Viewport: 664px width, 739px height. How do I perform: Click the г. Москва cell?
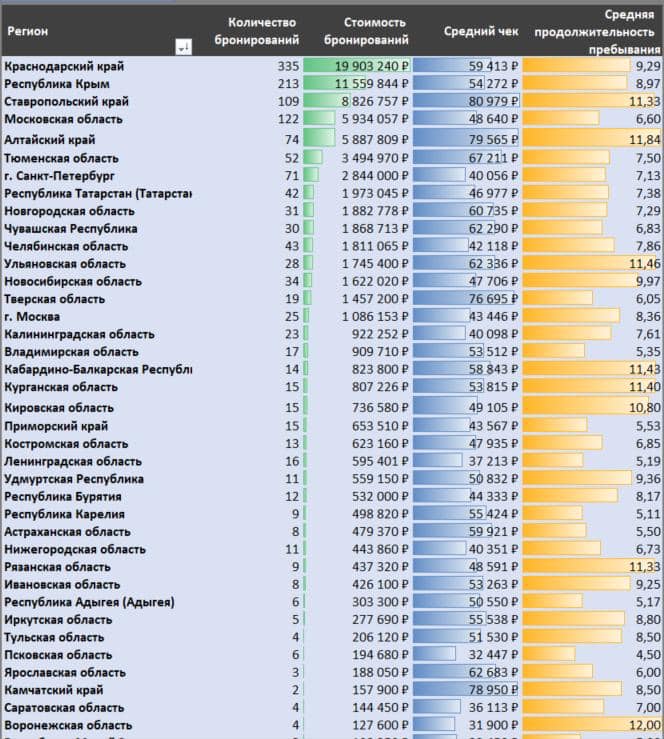(32, 316)
